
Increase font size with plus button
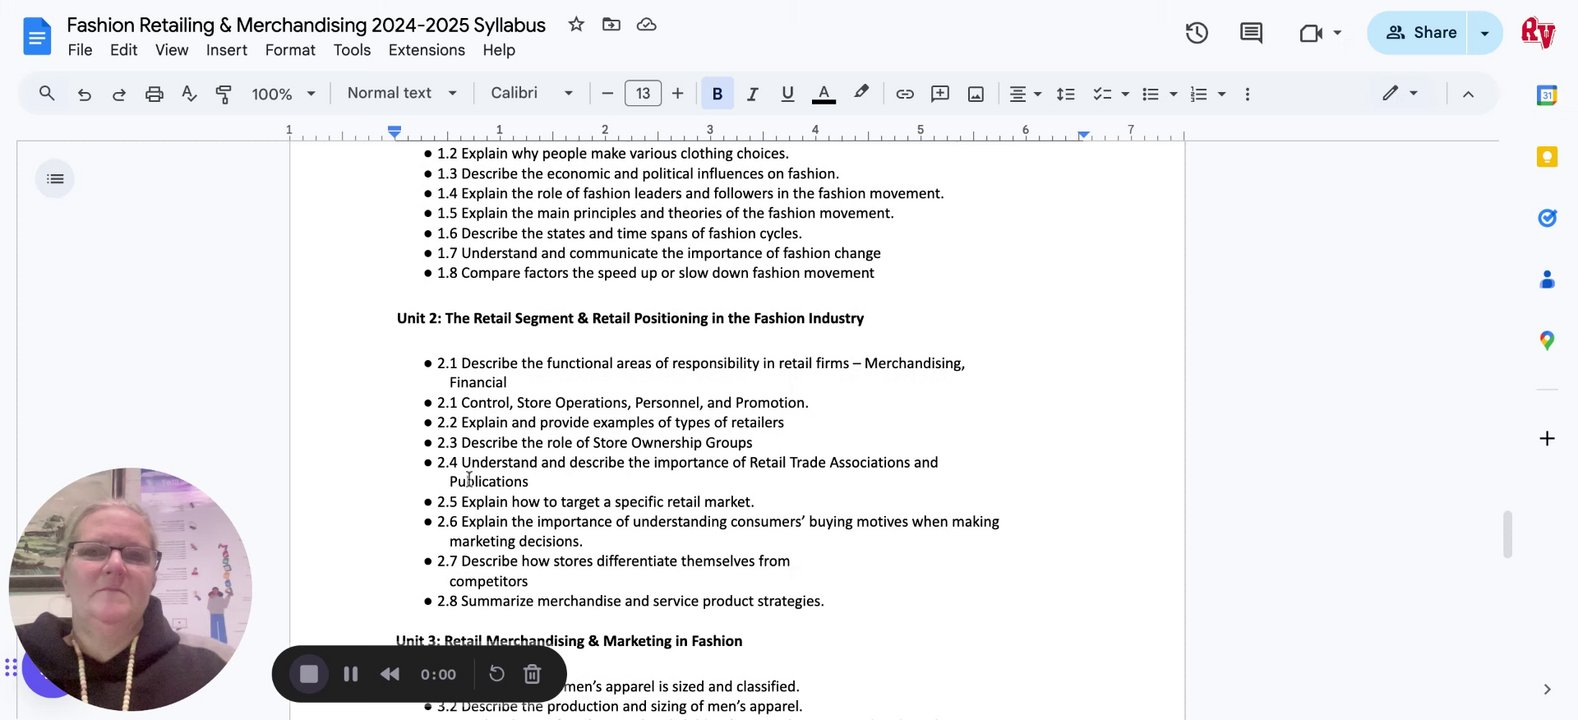click(x=678, y=94)
